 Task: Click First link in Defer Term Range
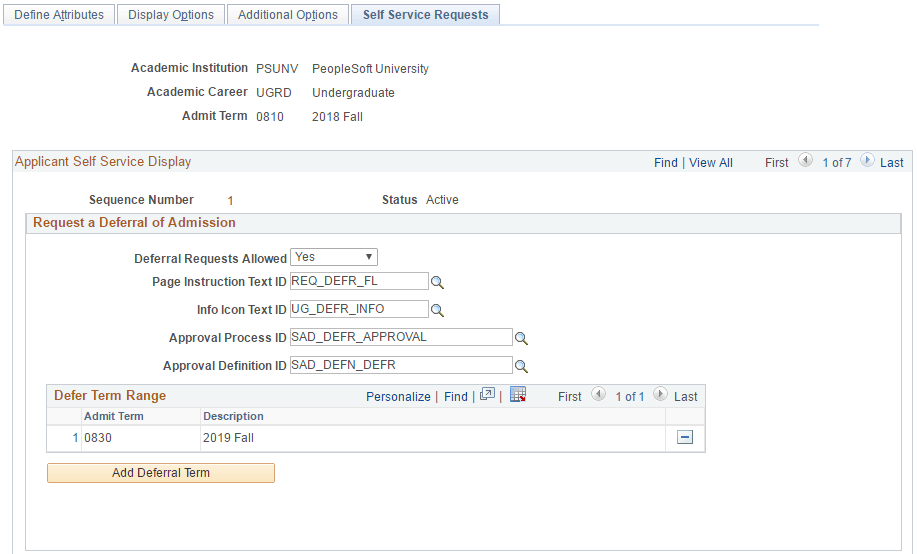point(570,397)
